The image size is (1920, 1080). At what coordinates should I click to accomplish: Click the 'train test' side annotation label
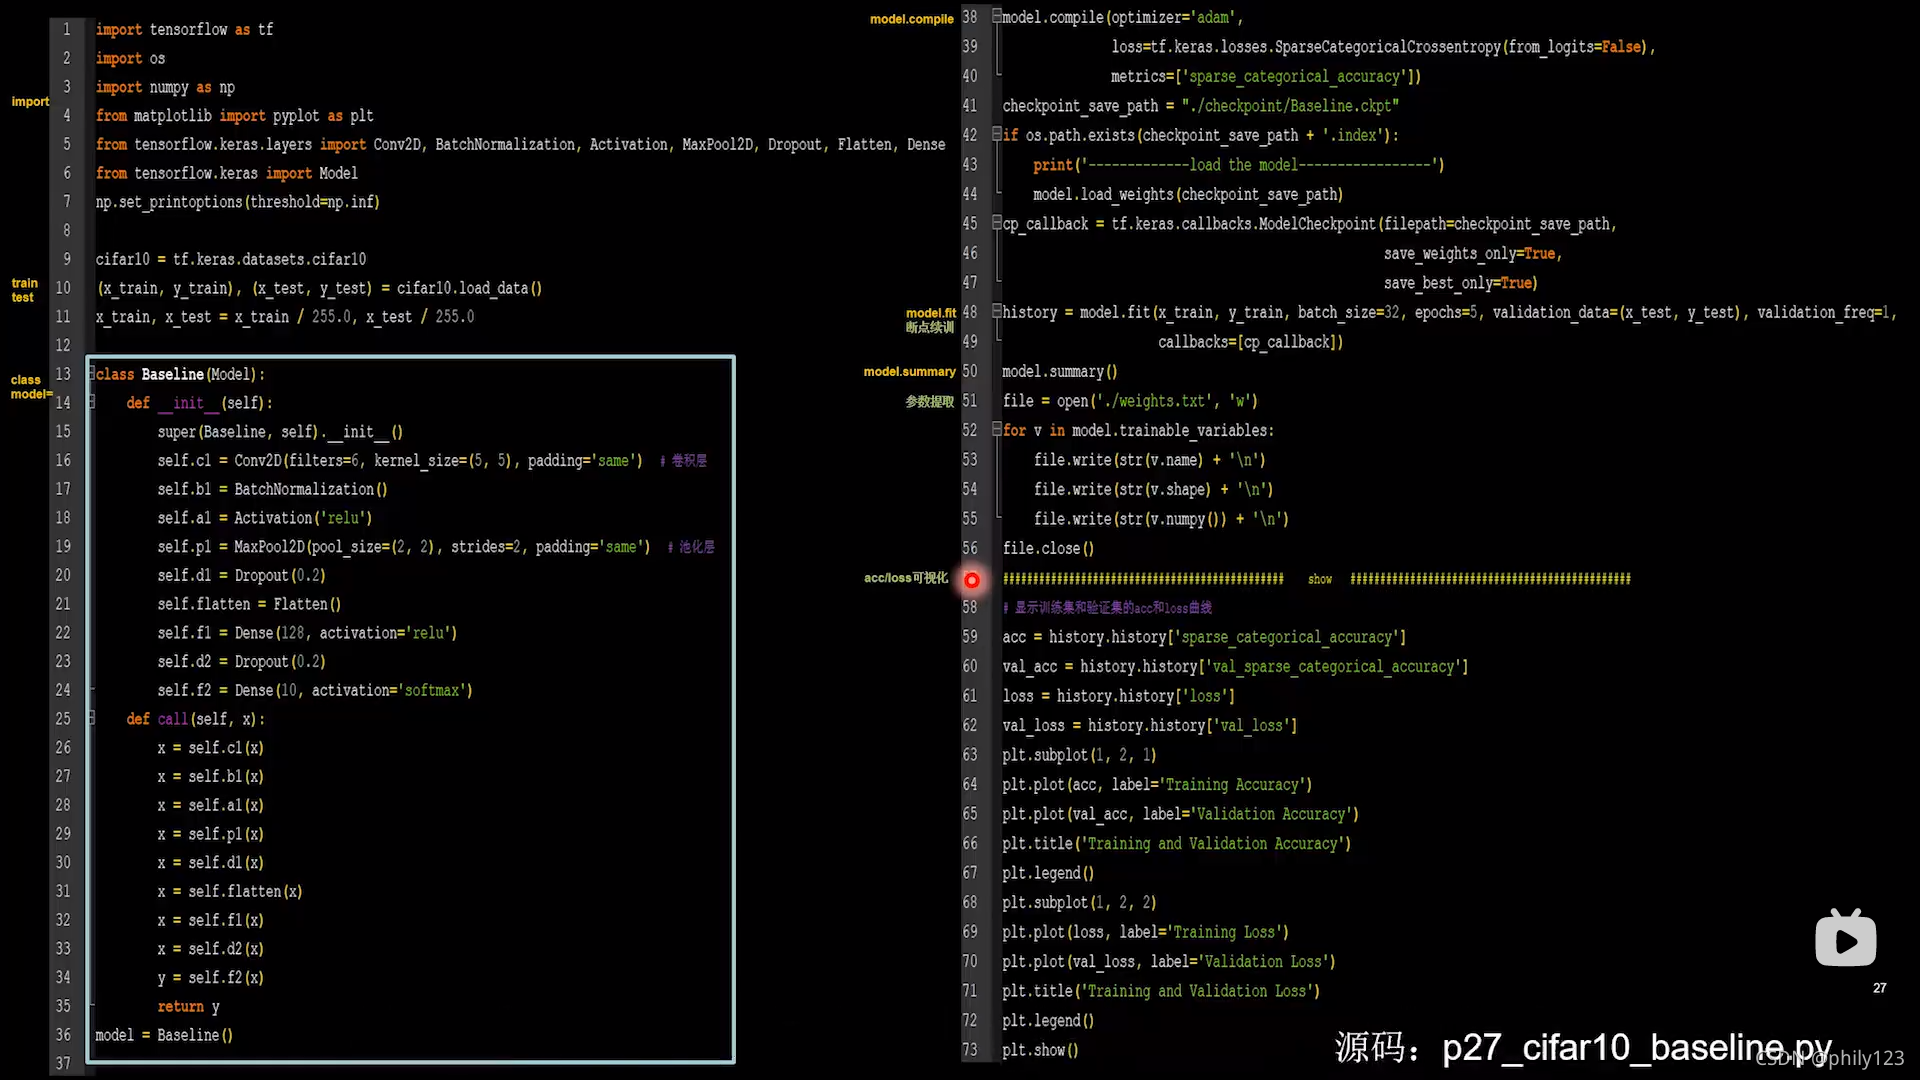click(x=24, y=290)
